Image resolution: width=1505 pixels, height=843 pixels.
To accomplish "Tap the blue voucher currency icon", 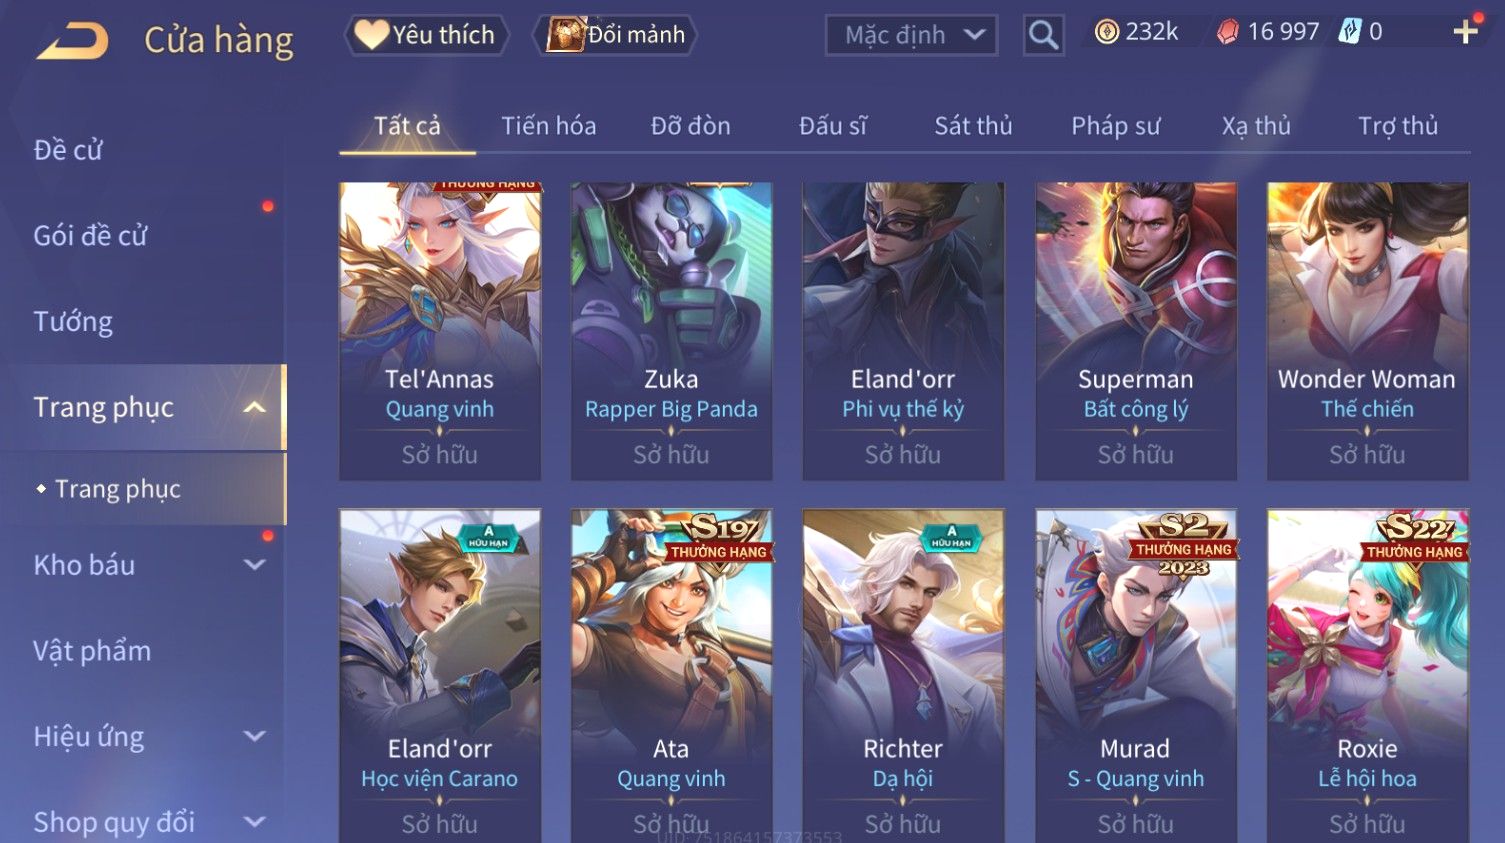I will (x=1350, y=32).
